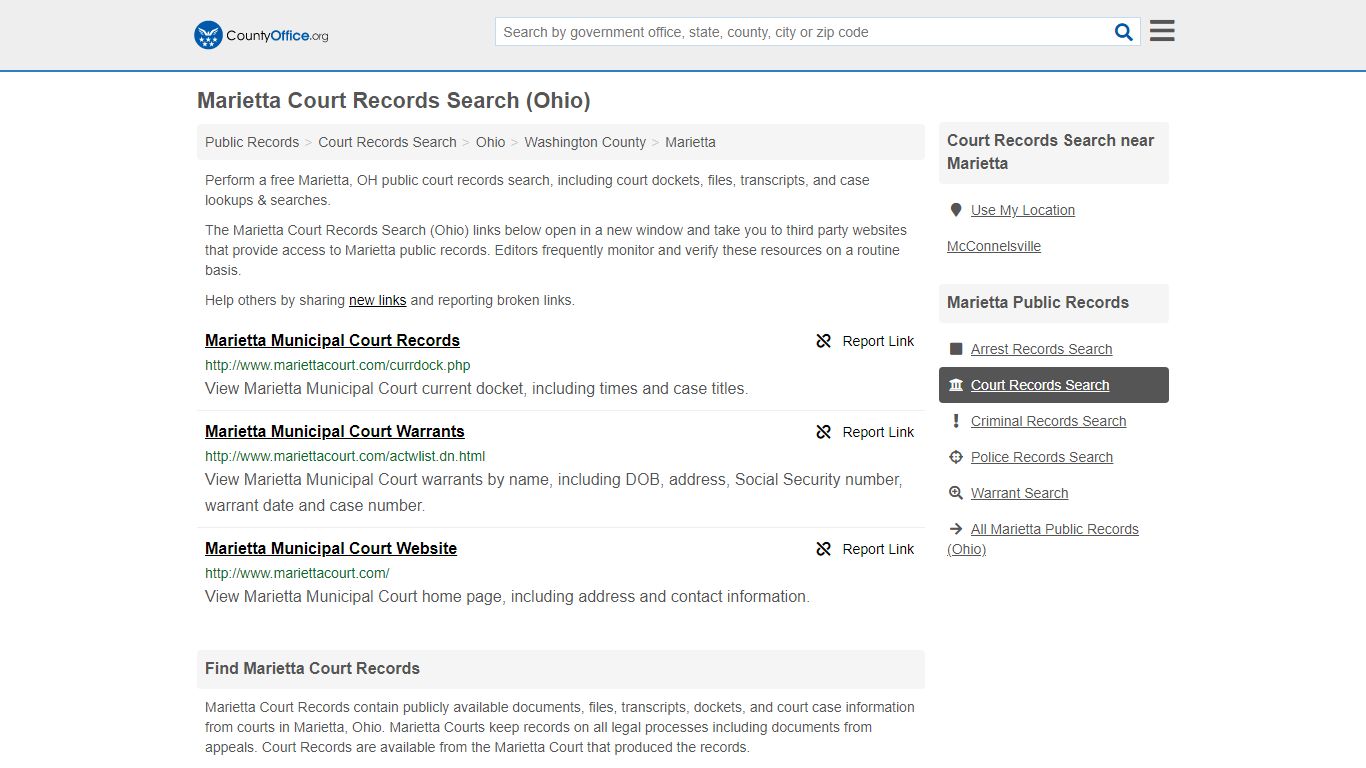The width and height of the screenshot is (1366, 768).
Task: Open Court Records Search breadcrumb
Action: 387,142
